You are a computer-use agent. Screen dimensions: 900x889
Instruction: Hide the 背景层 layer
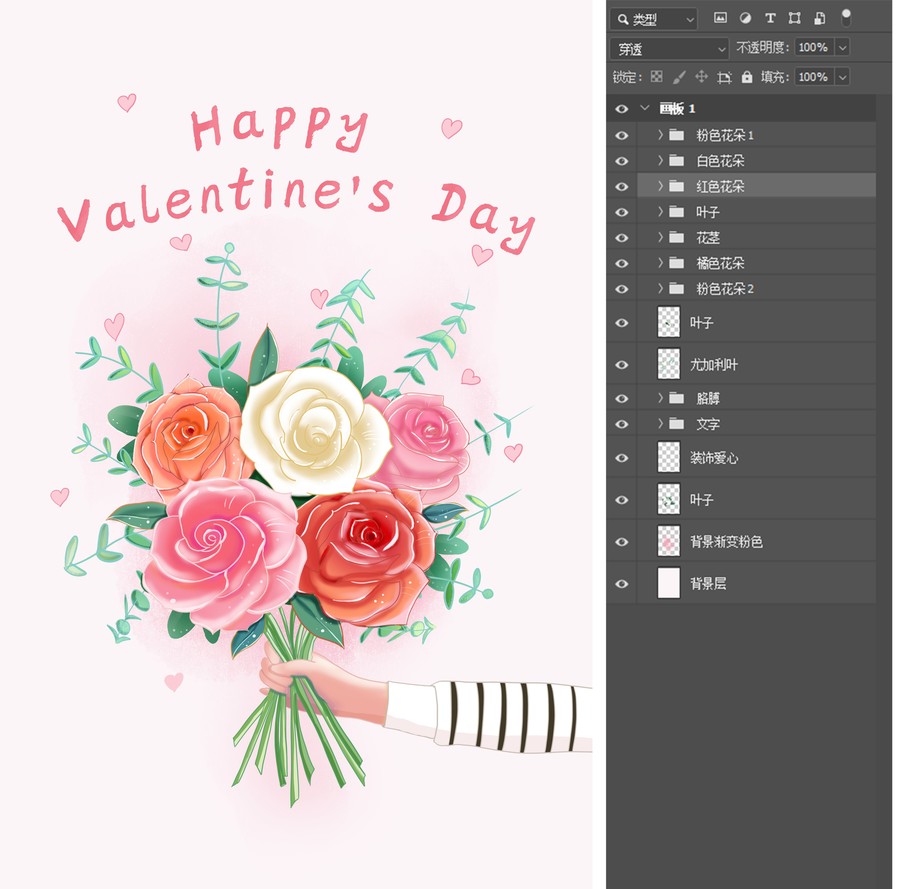pyautogui.click(x=622, y=584)
